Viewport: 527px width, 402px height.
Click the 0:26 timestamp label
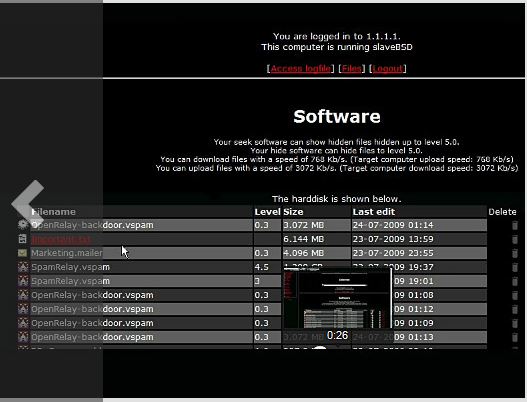[337, 335]
